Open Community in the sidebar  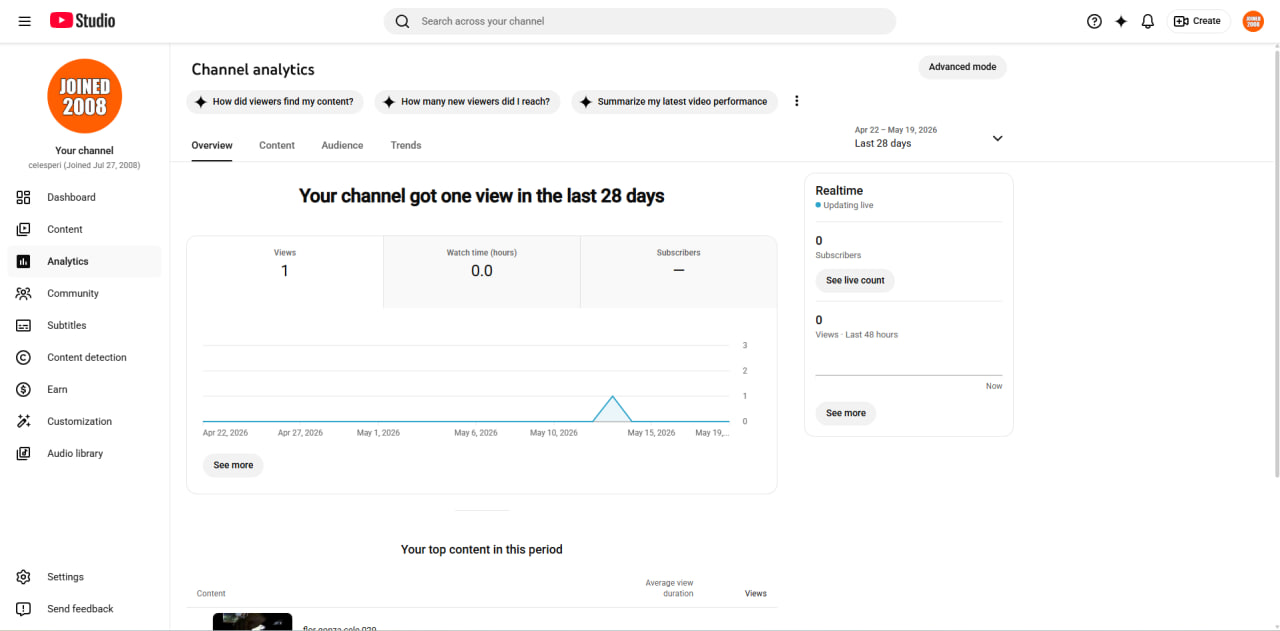(x=85, y=293)
